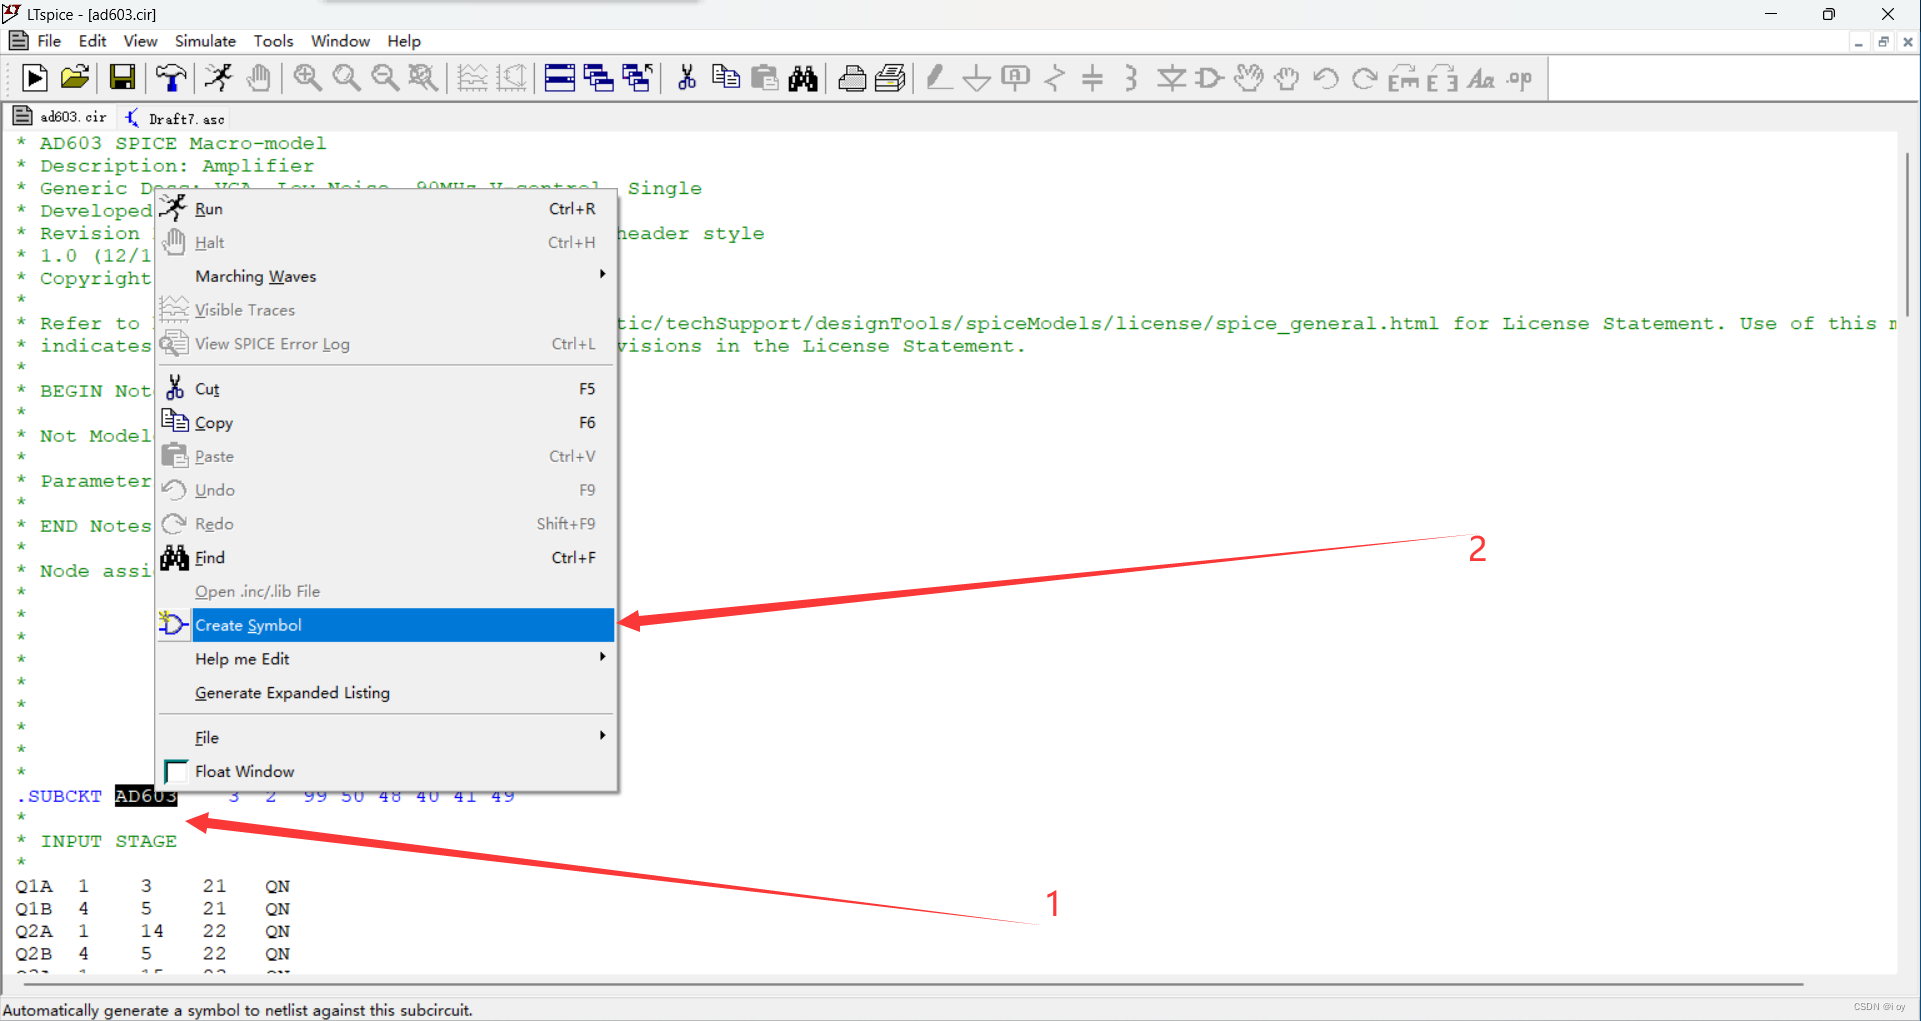The image size is (1921, 1021).
Task: Toggle Float Window in the context menu
Action: [x=386, y=772]
